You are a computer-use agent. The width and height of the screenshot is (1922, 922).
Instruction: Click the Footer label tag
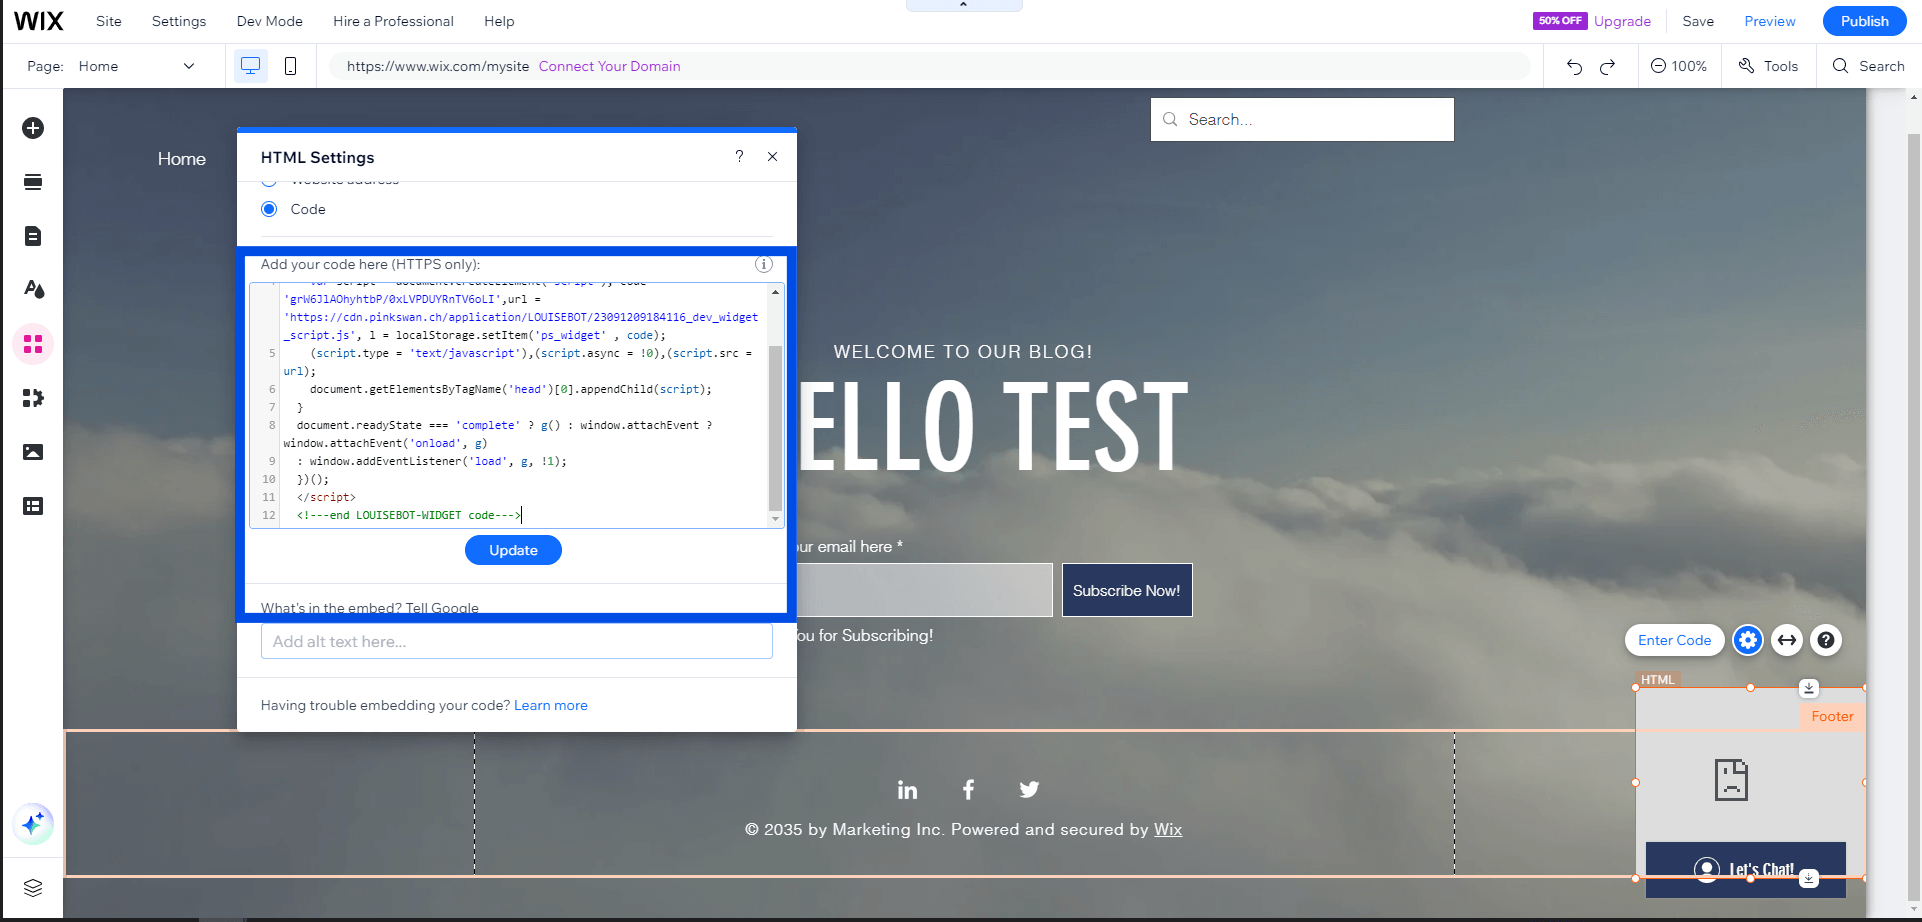pos(1832,716)
